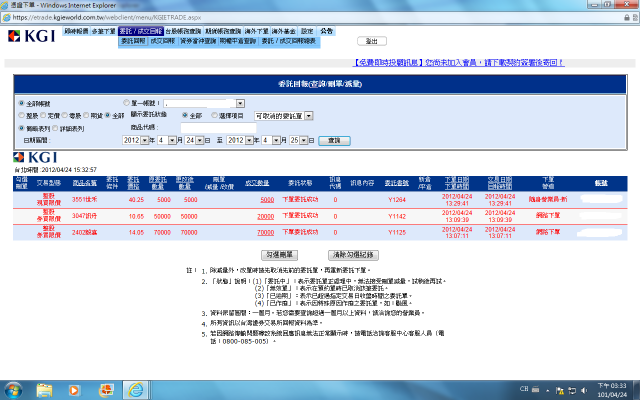Open the start day 24 dropdown
Screen dimensions: 640x400
click(200, 140)
